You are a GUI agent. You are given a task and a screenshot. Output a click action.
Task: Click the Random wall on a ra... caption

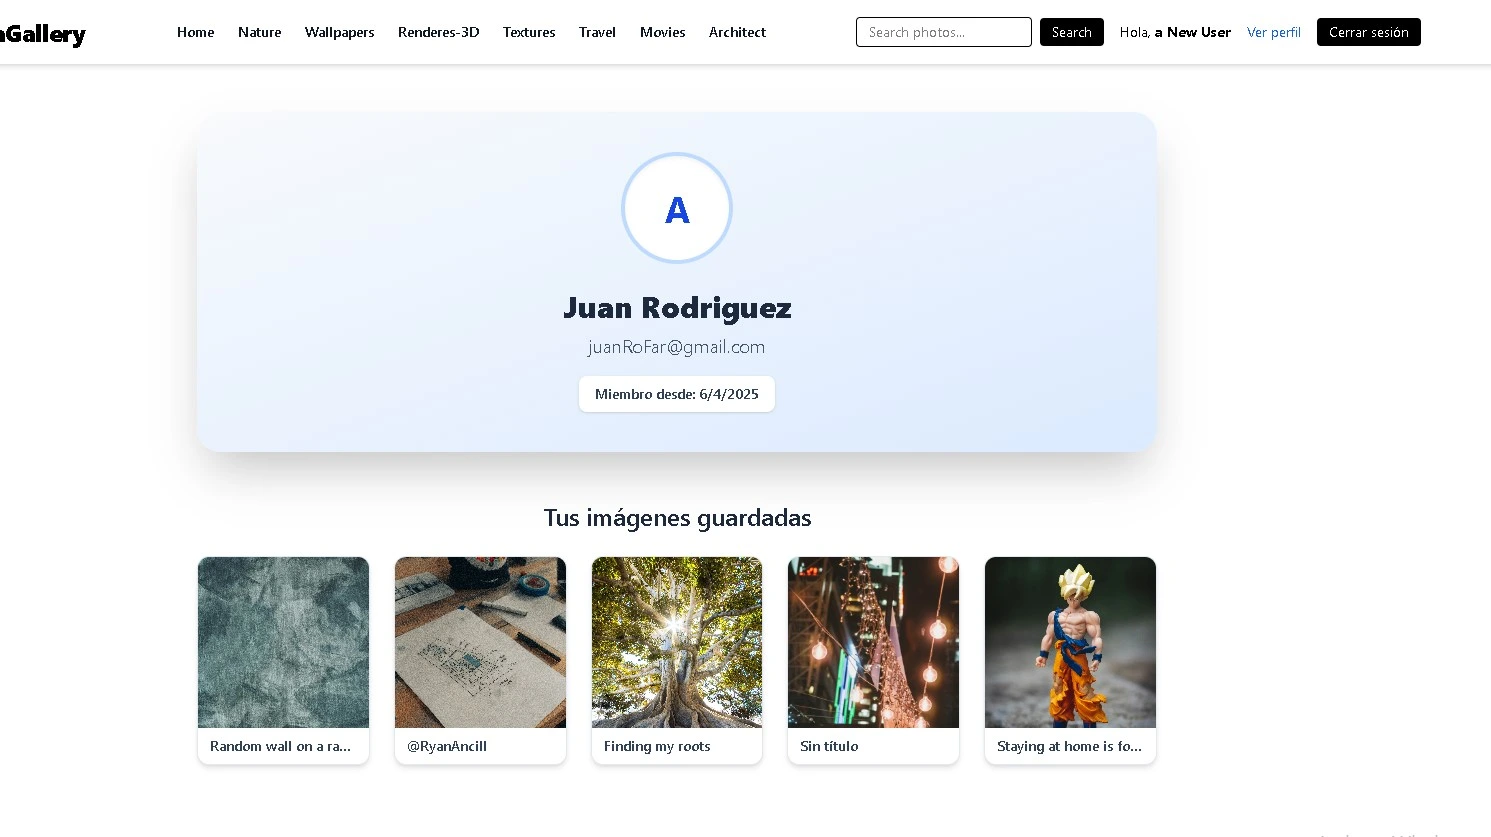point(280,746)
